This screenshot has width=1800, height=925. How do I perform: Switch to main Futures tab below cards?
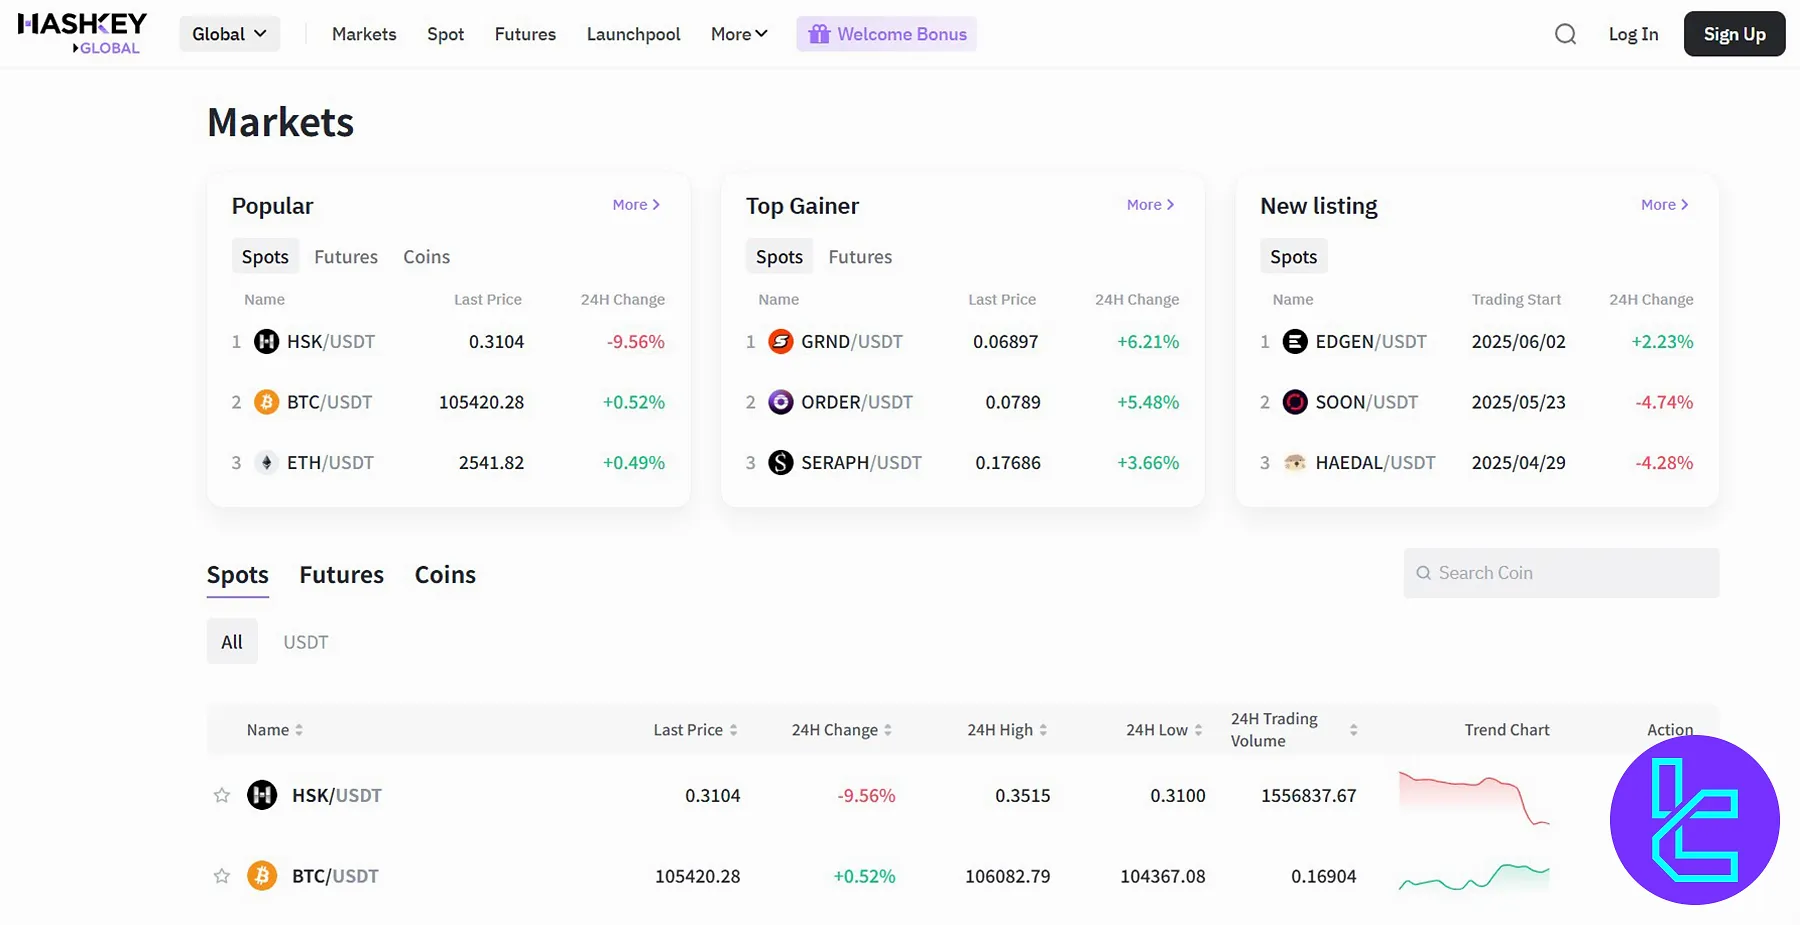[x=342, y=575]
